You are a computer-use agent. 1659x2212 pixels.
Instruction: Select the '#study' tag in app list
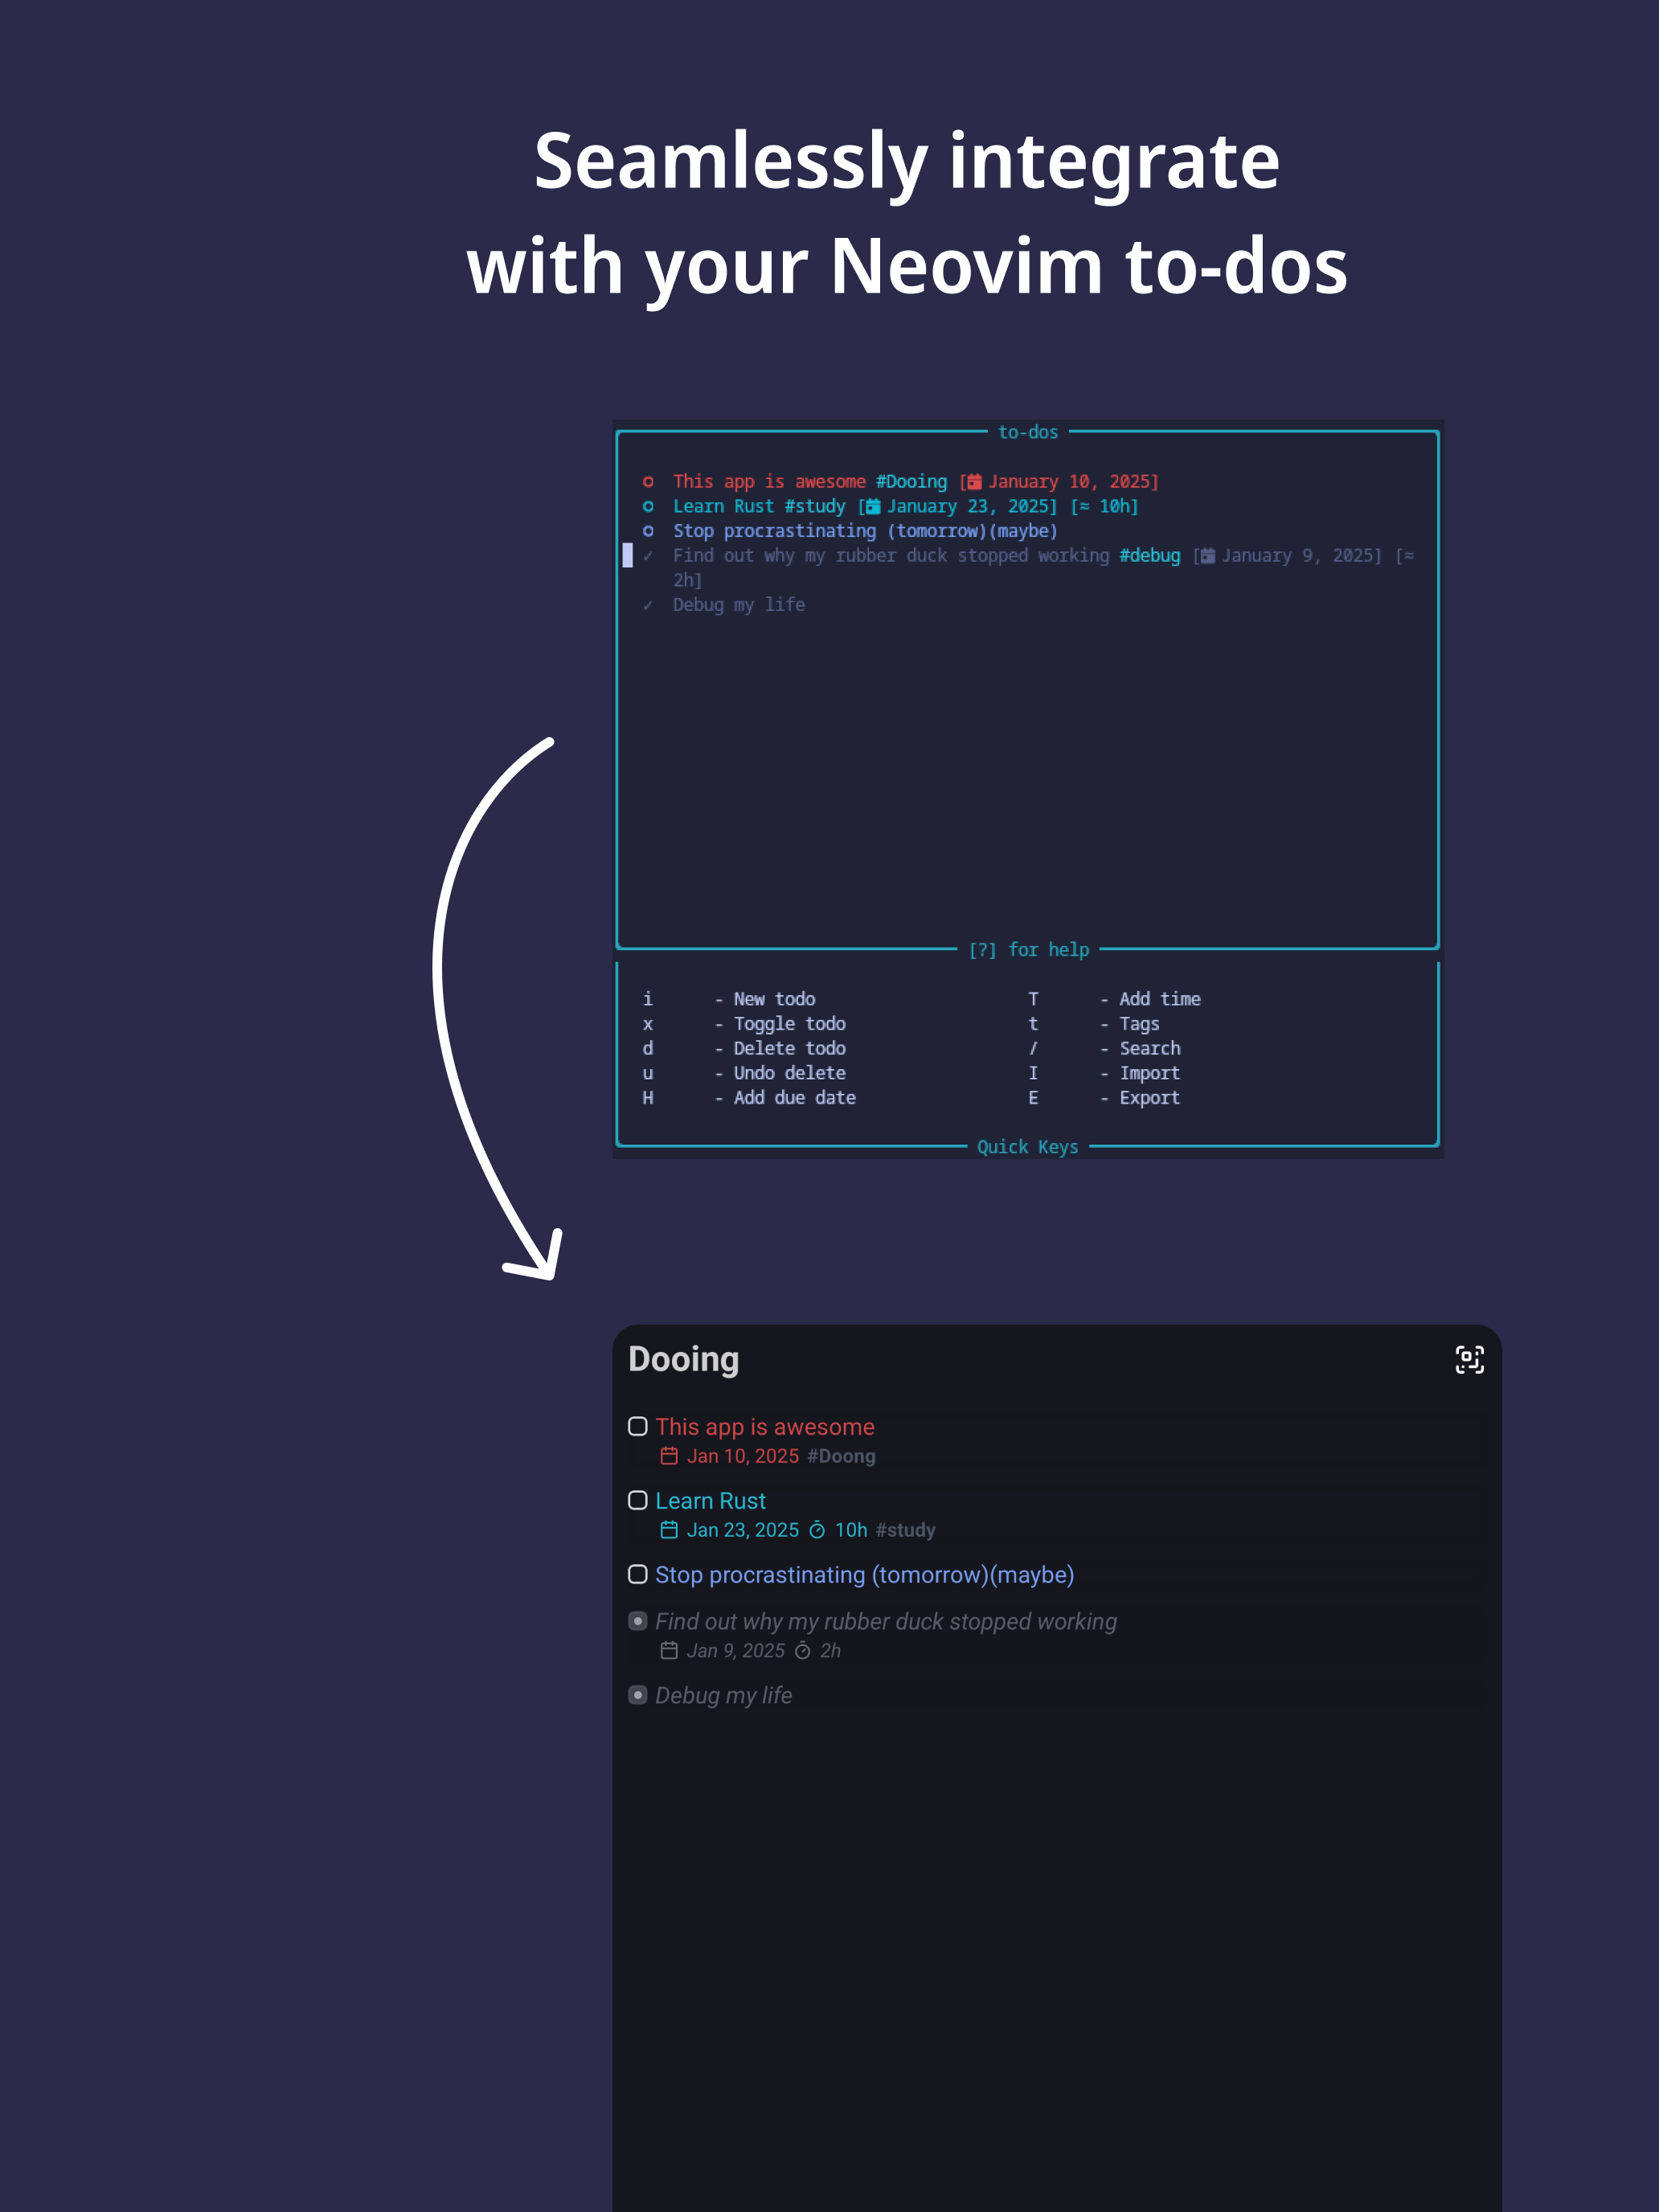(x=905, y=1530)
